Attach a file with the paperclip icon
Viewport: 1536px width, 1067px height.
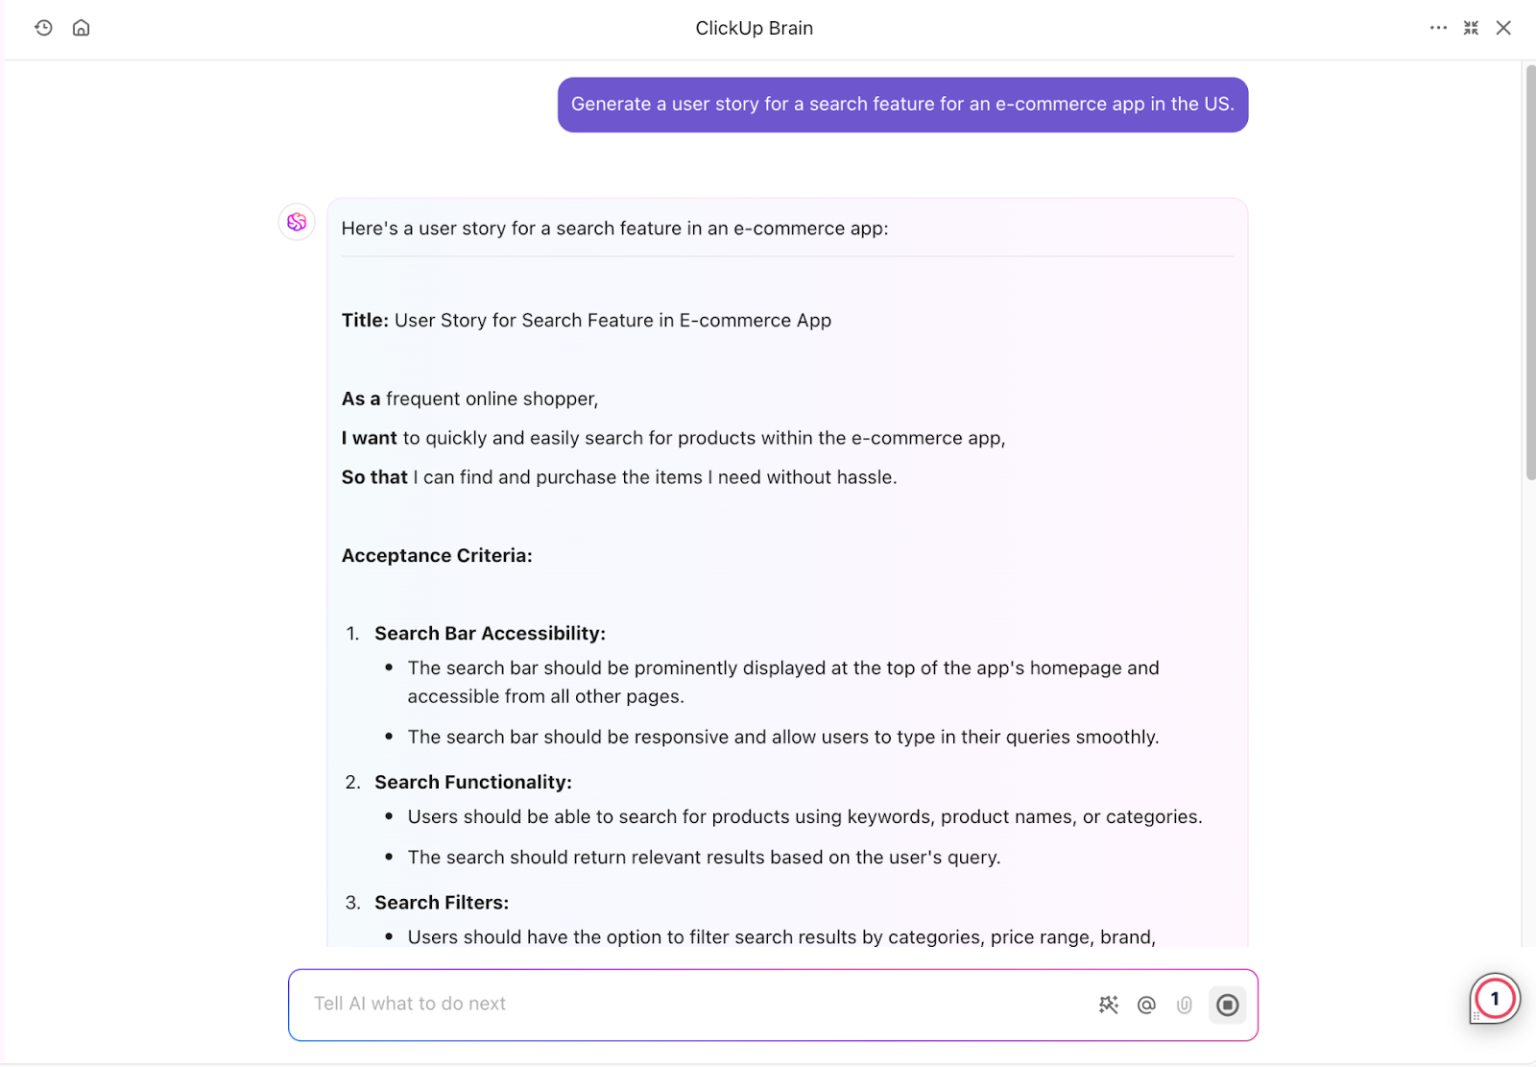[1185, 1005]
